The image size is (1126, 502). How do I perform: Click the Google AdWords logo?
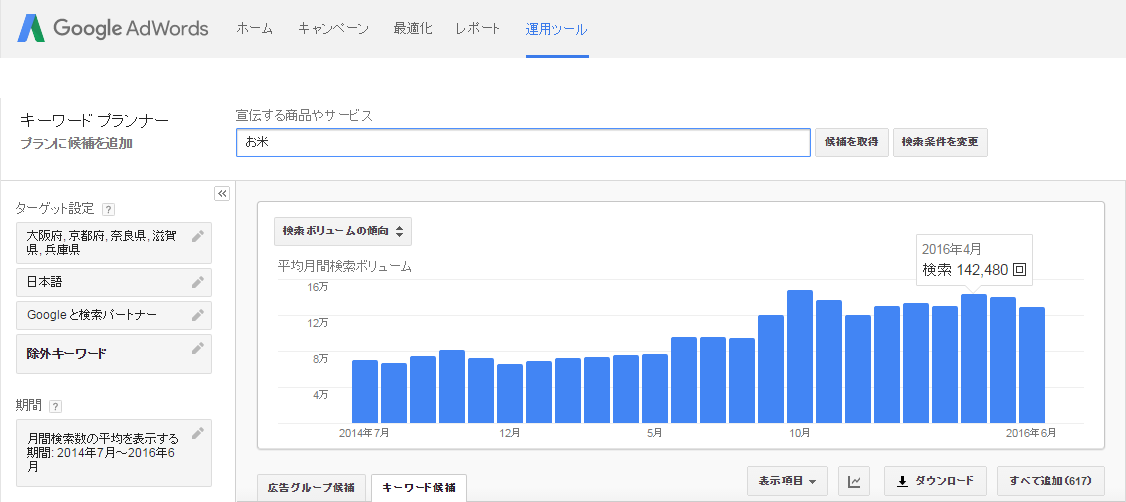pos(113,29)
